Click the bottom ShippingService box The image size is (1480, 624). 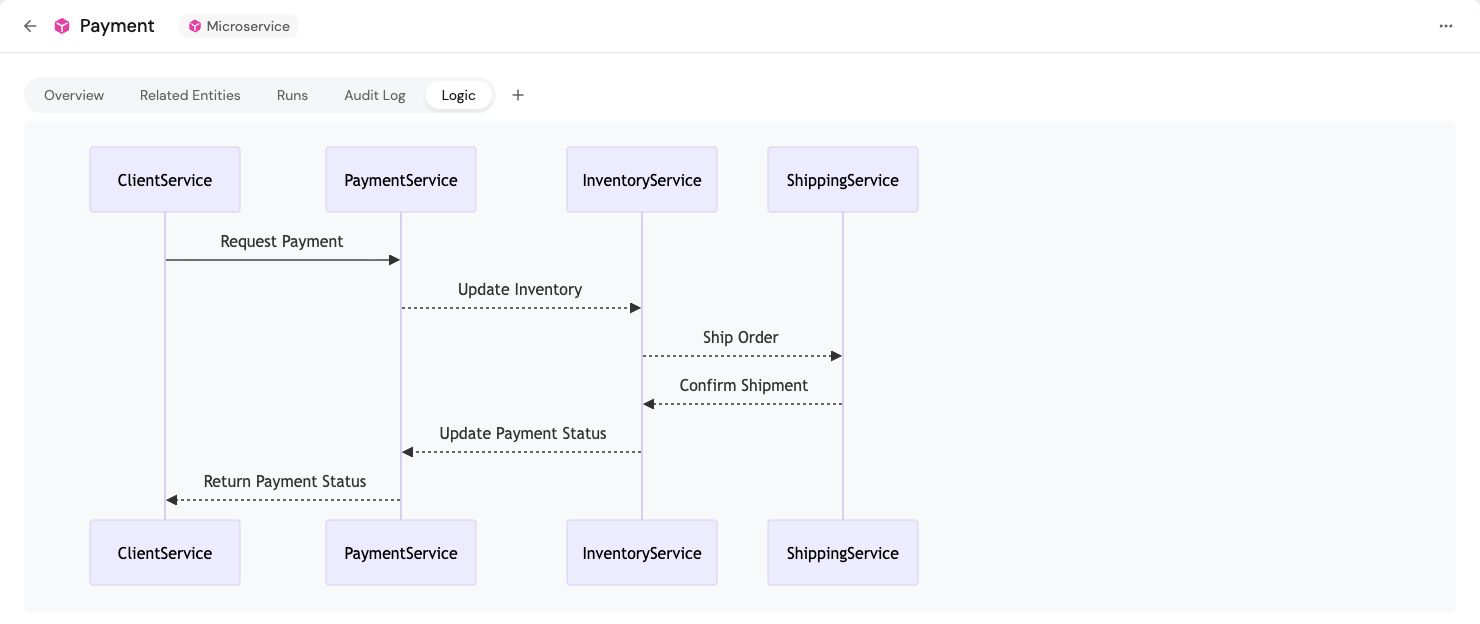point(843,553)
